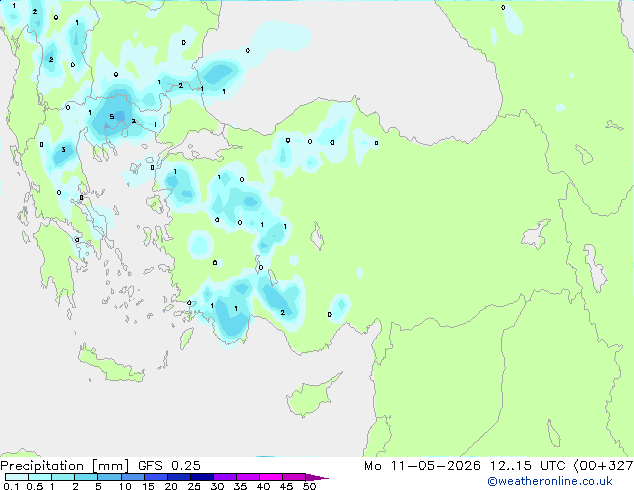The image size is (634, 490).
Task: Select the 0.5–1 mm legend swatch
Action: tap(40, 477)
